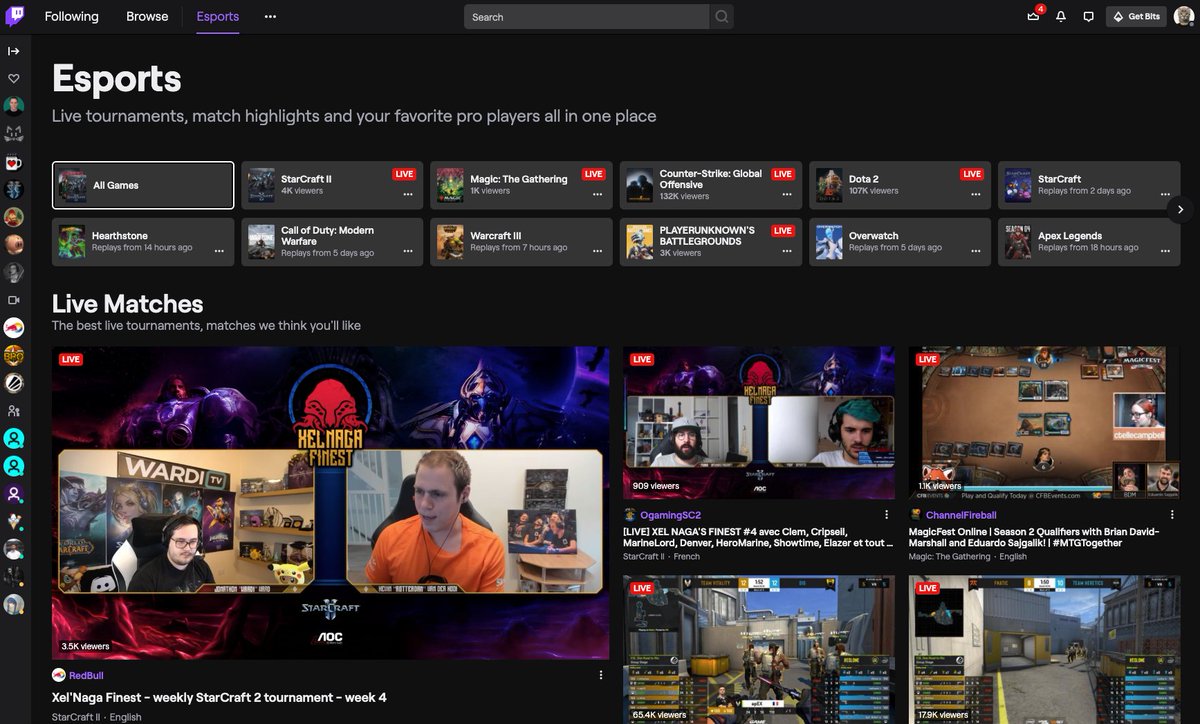This screenshot has height=724, width=1200.
Task: Open MagicFest Online stream title
Action: click(1034, 537)
